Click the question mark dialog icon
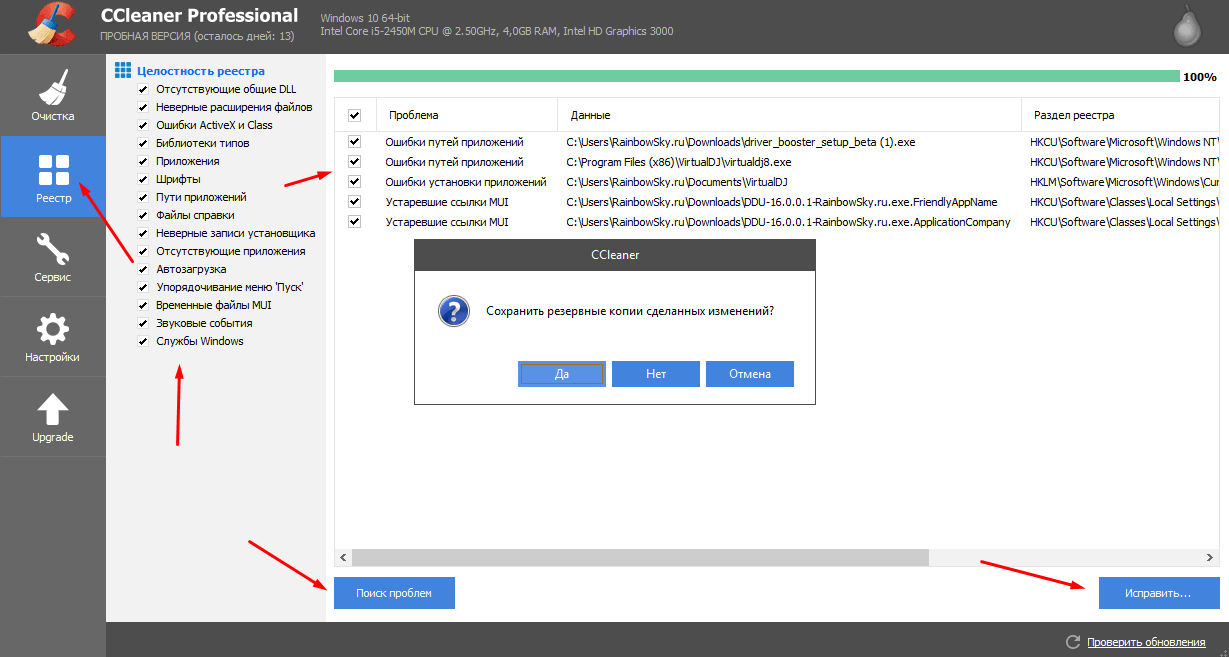This screenshot has height=657, width=1229. pos(454,310)
